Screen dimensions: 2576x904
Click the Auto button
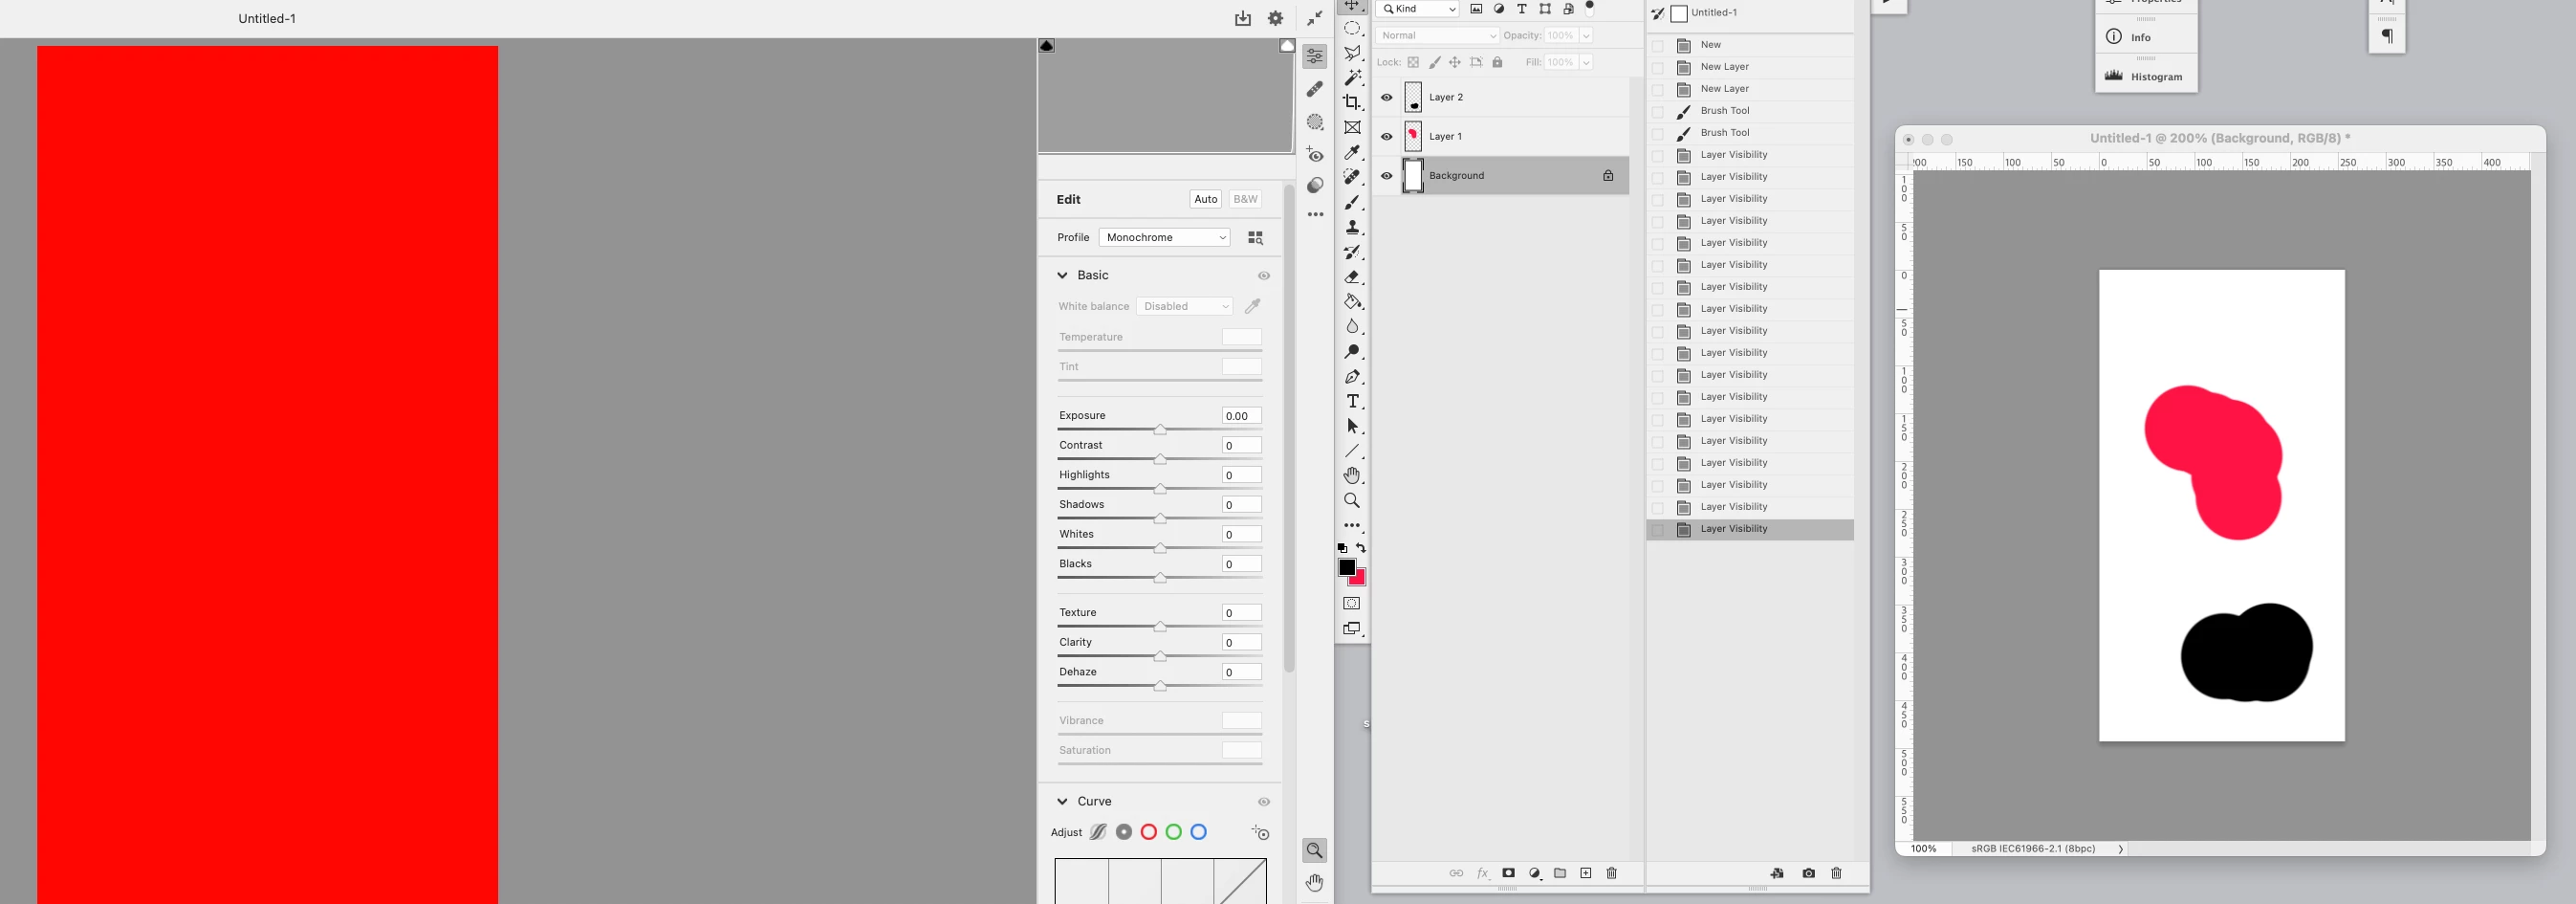click(x=1205, y=199)
